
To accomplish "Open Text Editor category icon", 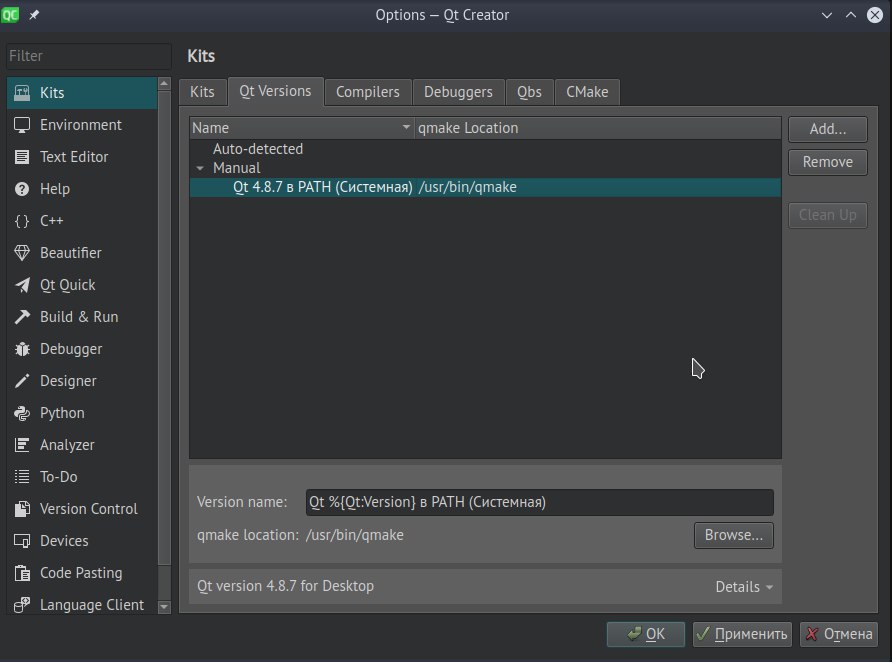I will coord(22,157).
